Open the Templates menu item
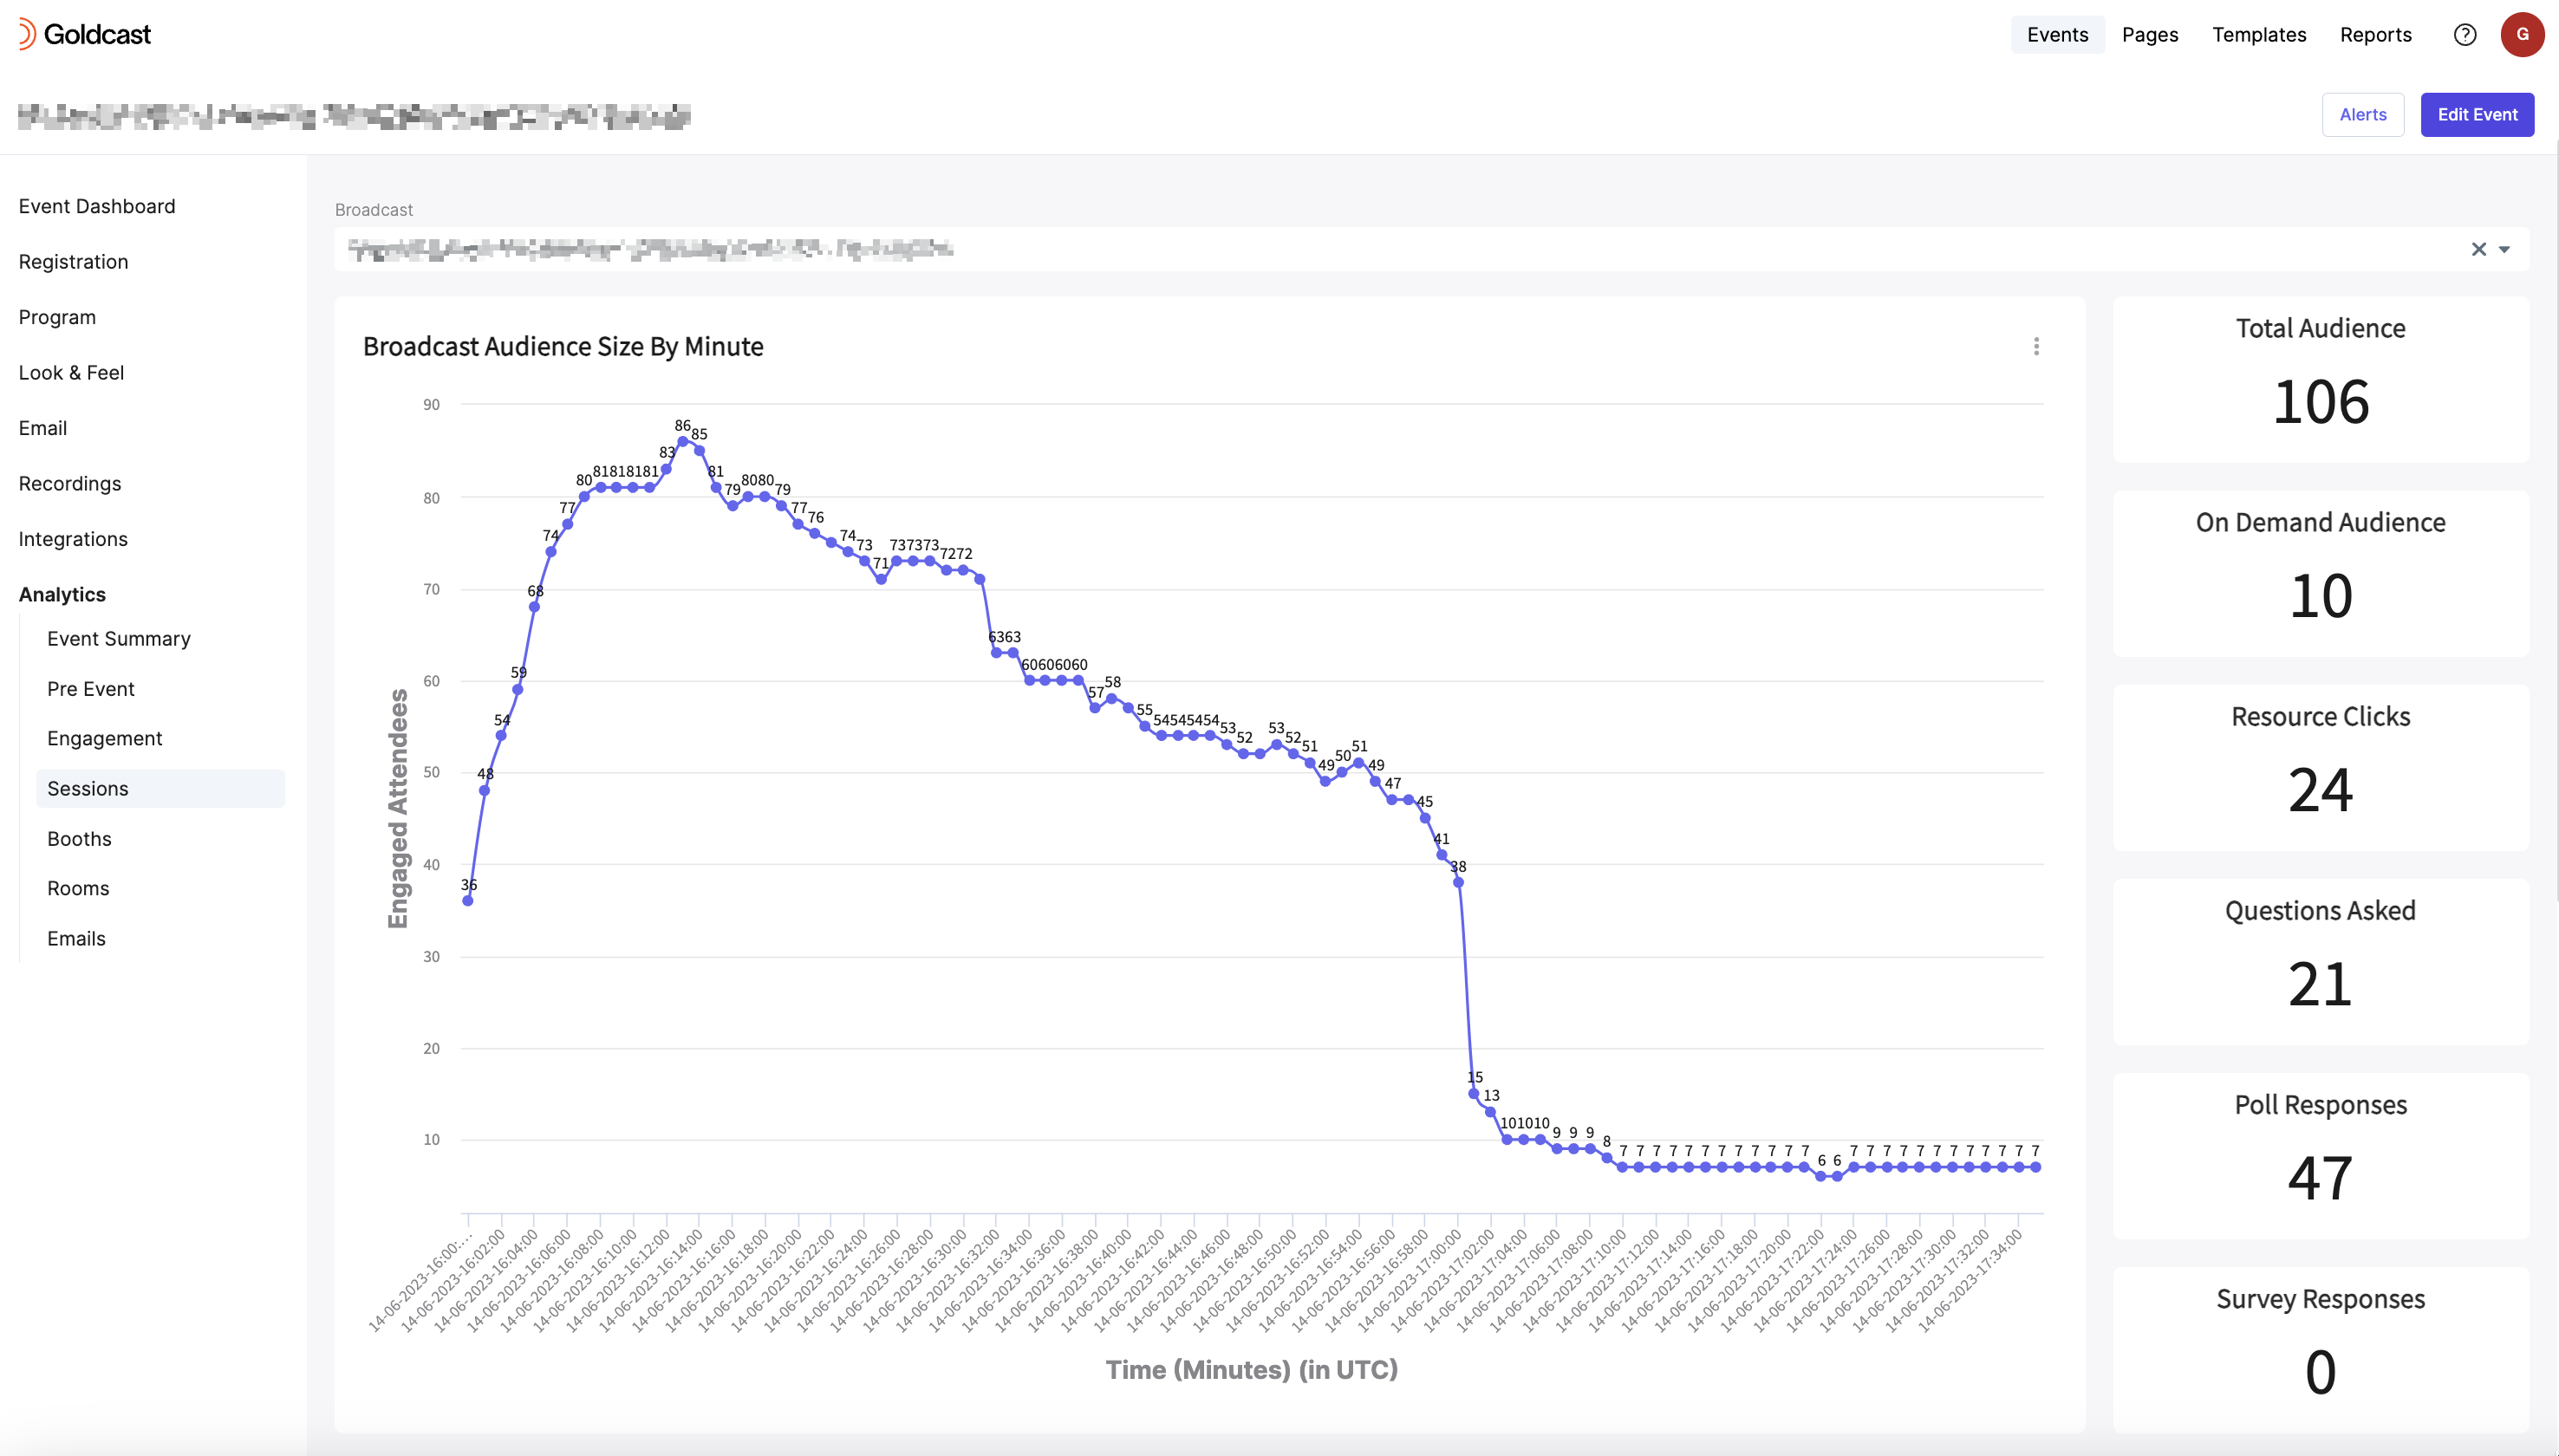 point(2258,35)
